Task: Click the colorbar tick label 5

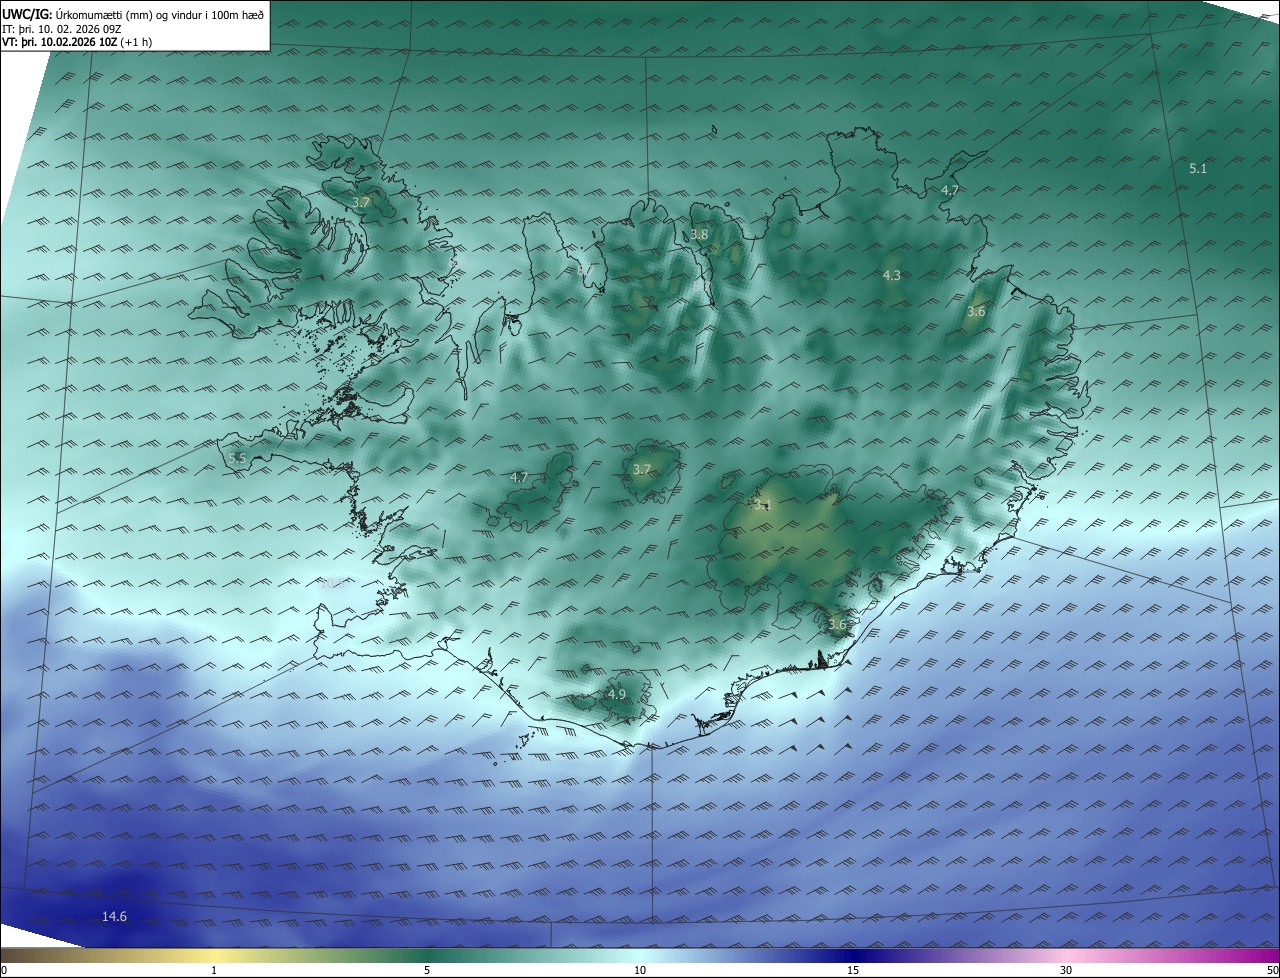Action: (427, 970)
